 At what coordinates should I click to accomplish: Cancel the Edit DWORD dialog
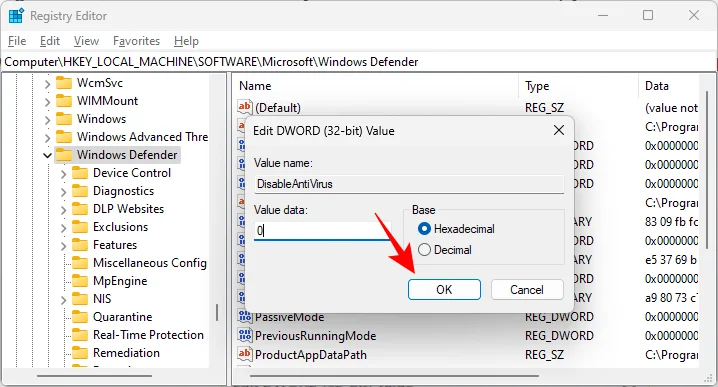tap(527, 289)
